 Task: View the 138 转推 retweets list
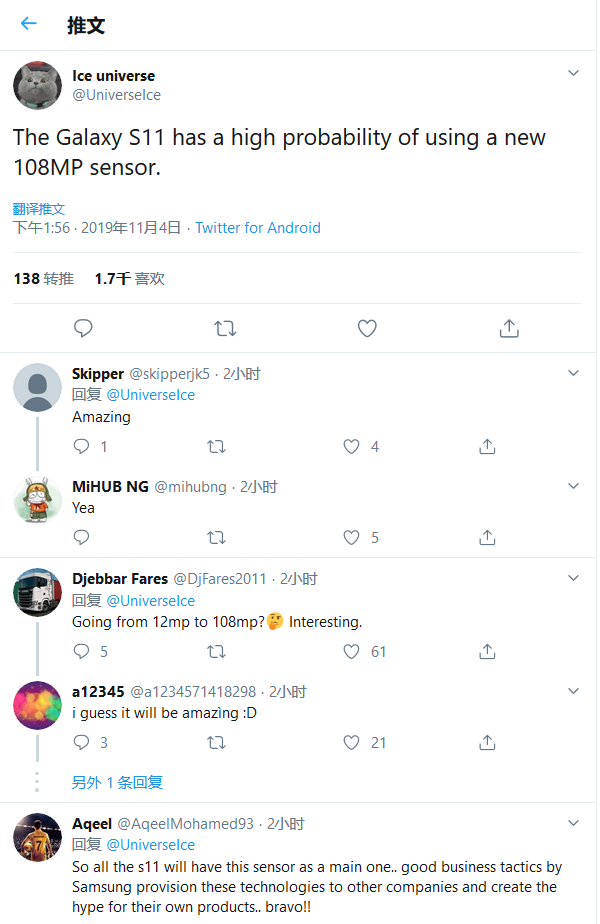point(44,279)
